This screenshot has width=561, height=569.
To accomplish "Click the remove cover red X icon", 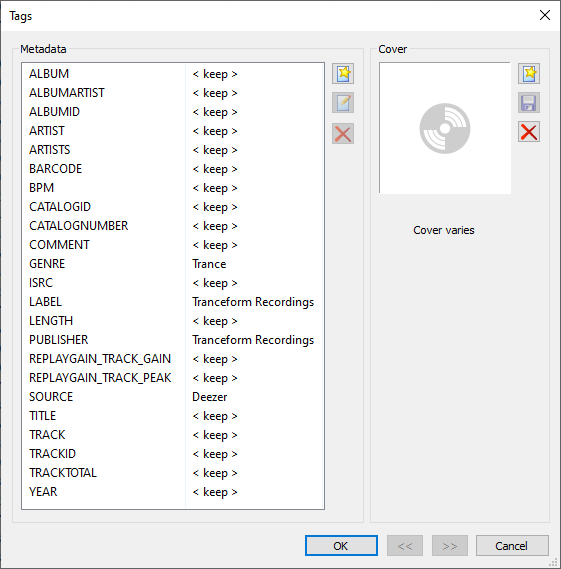I will [x=529, y=132].
